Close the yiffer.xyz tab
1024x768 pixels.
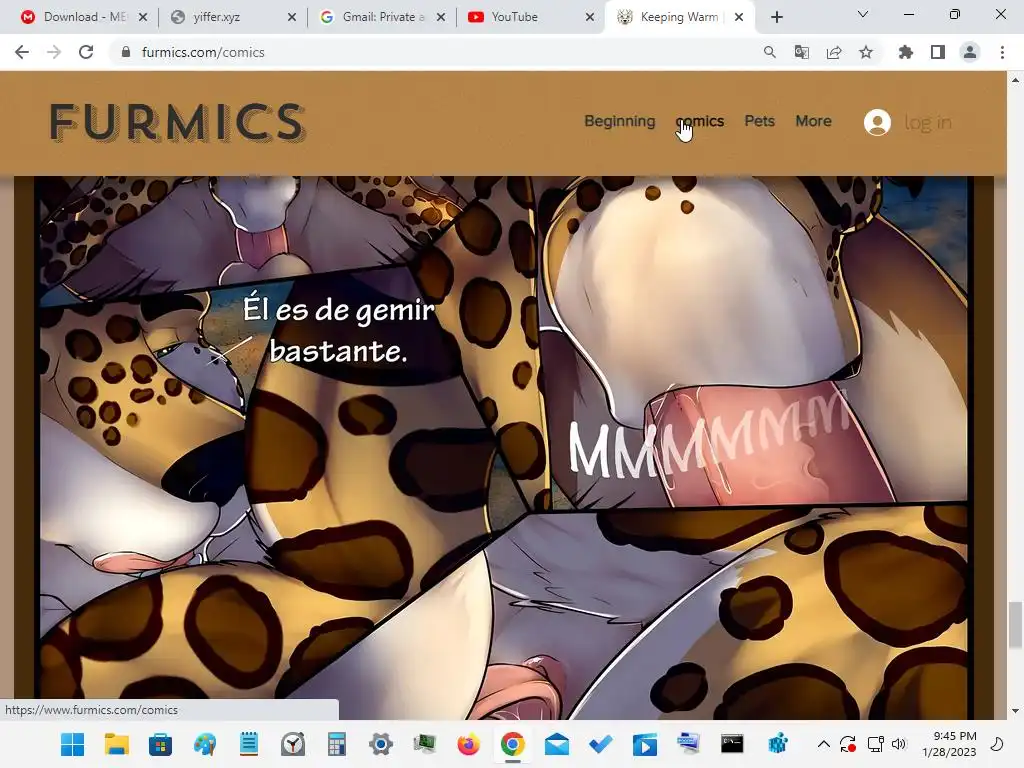pyautogui.click(x=292, y=17)
